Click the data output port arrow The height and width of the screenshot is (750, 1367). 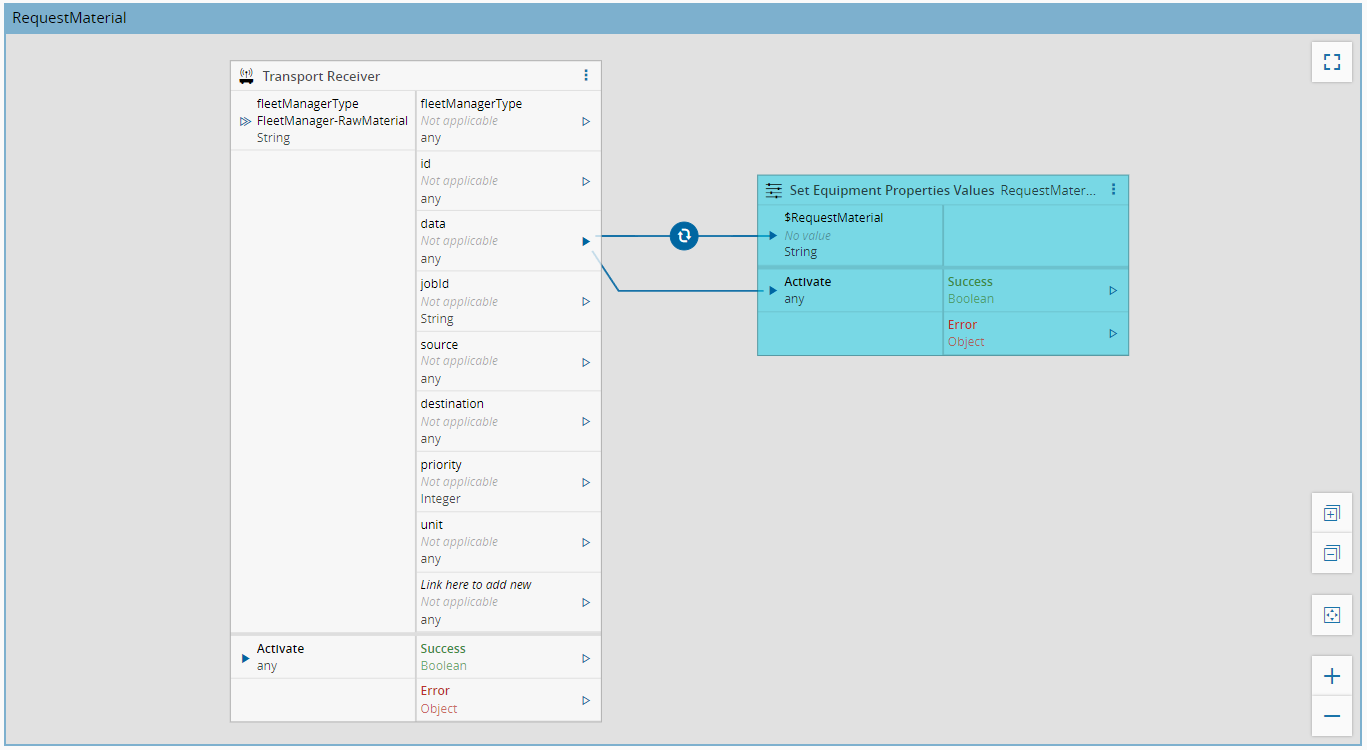click(586, 241)
